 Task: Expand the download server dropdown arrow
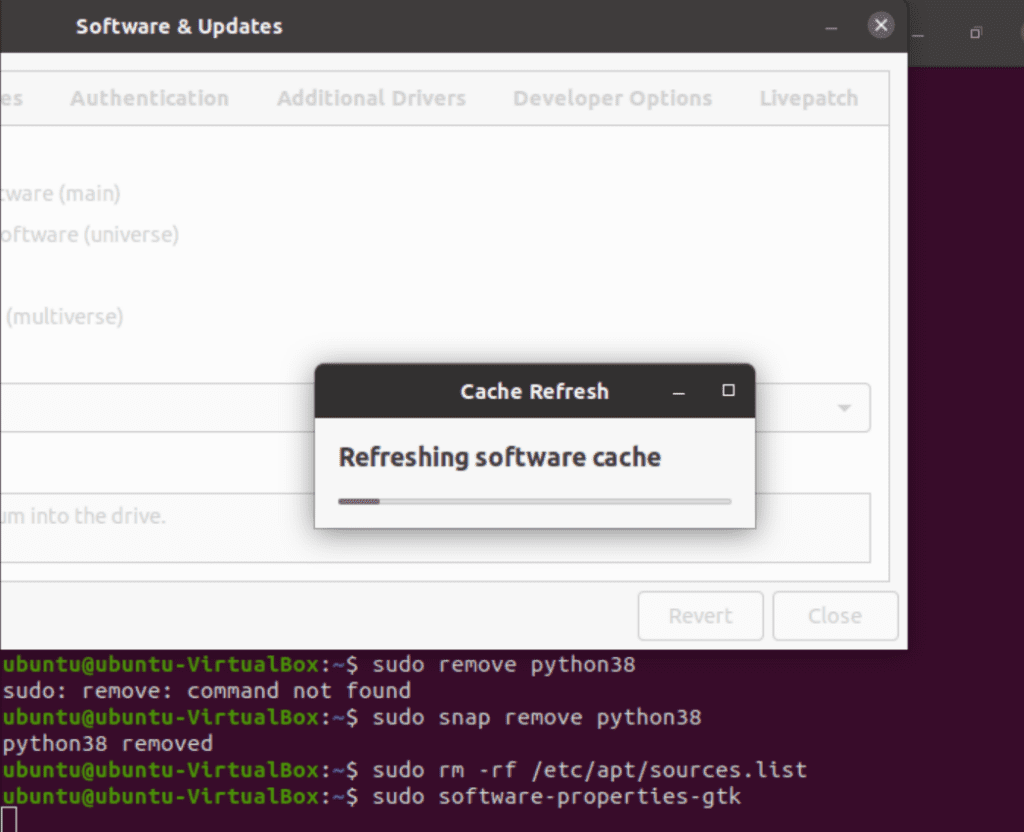tap(844, 408)
